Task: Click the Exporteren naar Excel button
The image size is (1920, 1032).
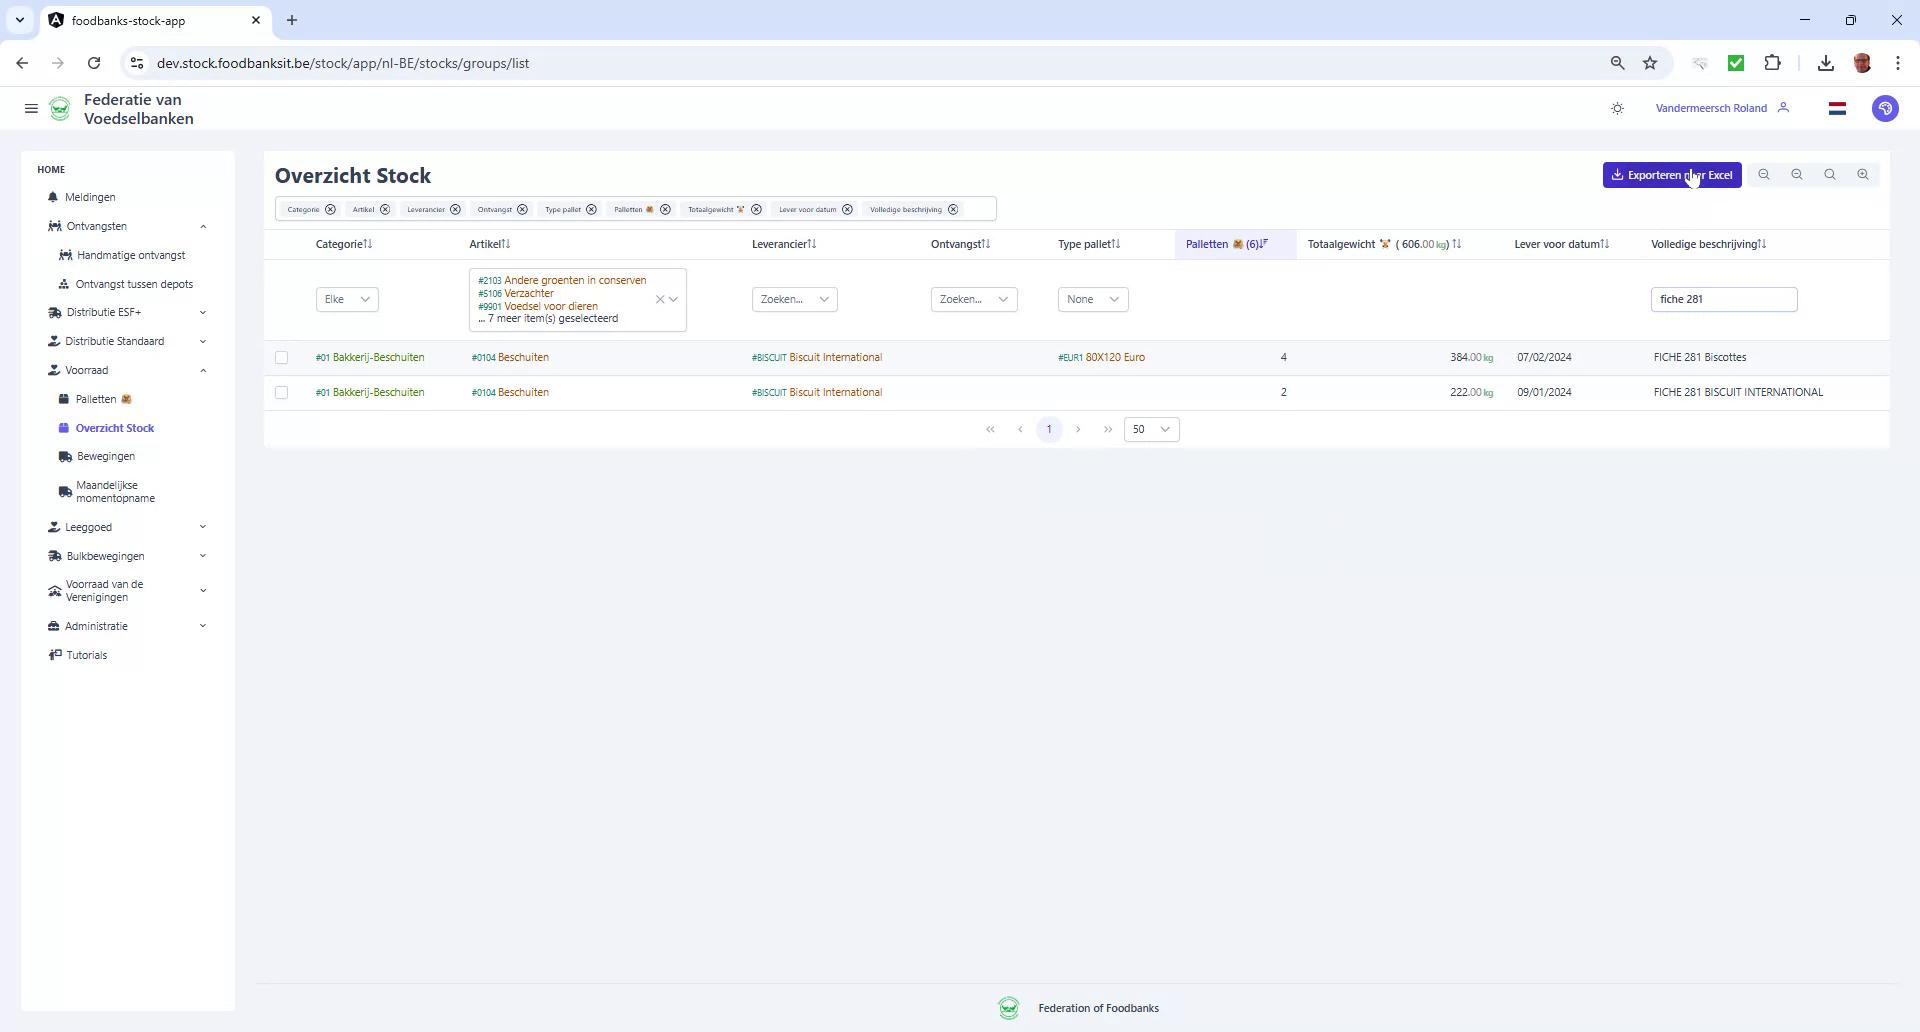Action: (1671, 174)
